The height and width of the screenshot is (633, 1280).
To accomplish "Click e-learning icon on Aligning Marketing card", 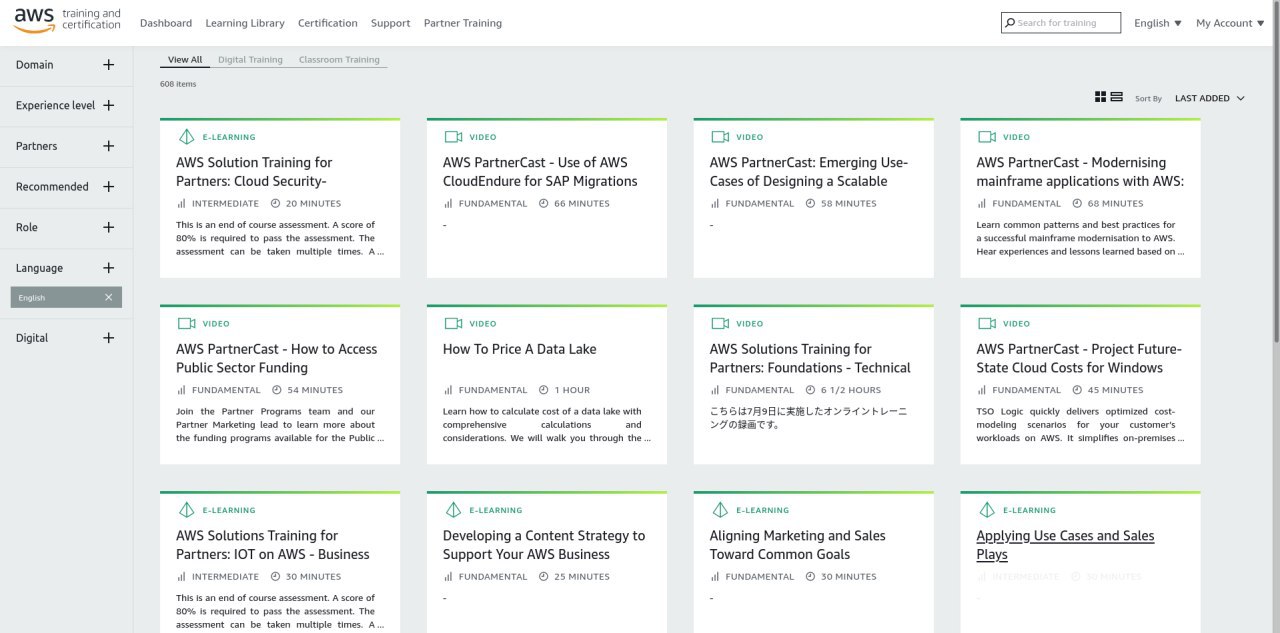I will 720,510.
